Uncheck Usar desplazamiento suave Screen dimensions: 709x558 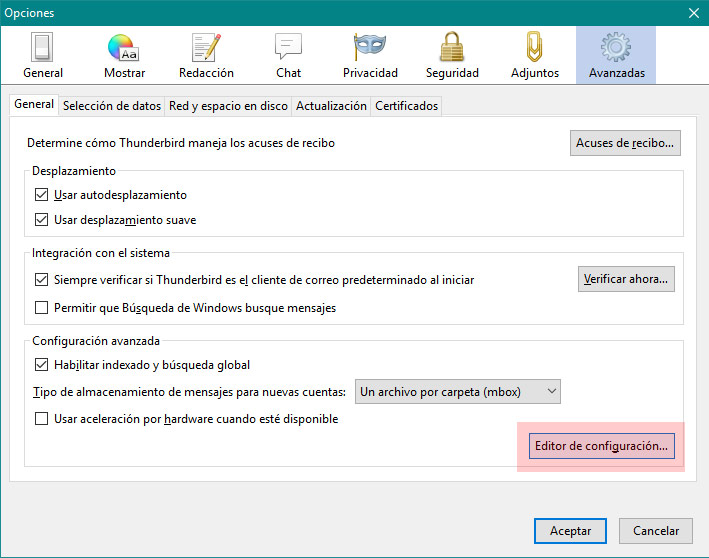tap(42, 220)
